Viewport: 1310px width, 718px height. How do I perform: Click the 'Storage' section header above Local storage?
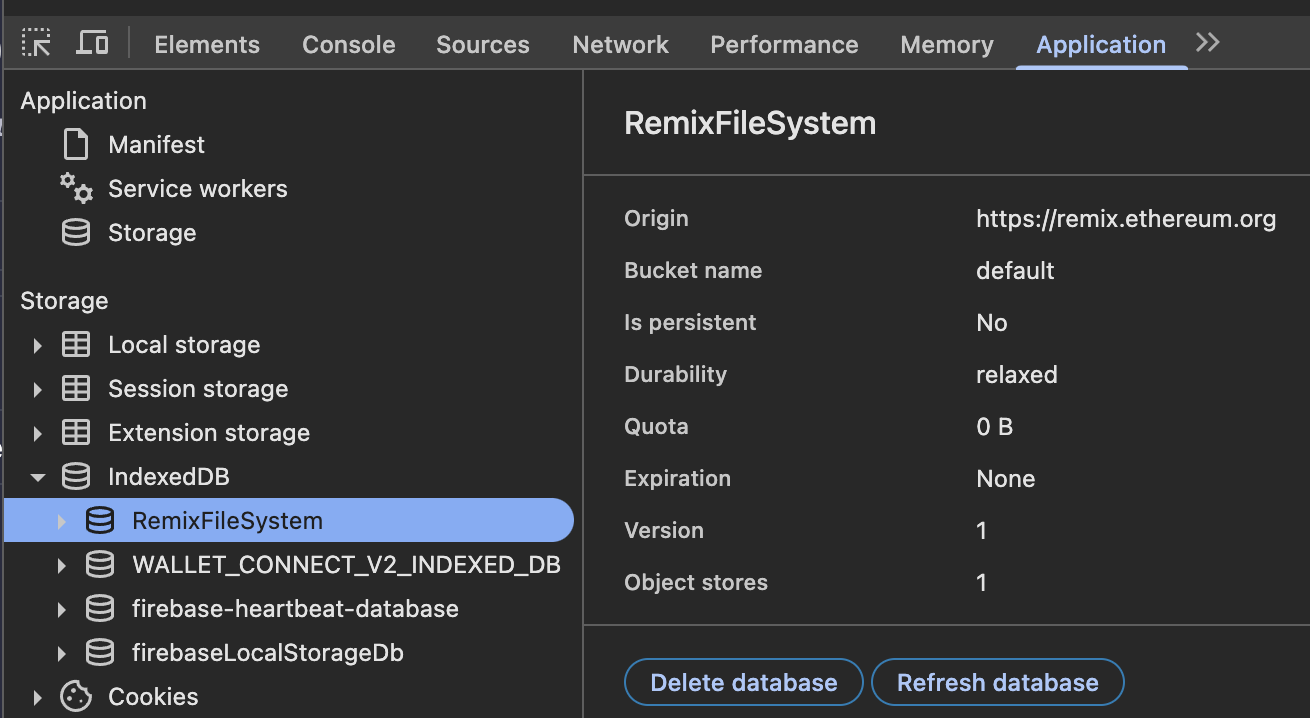coord(64,301)
